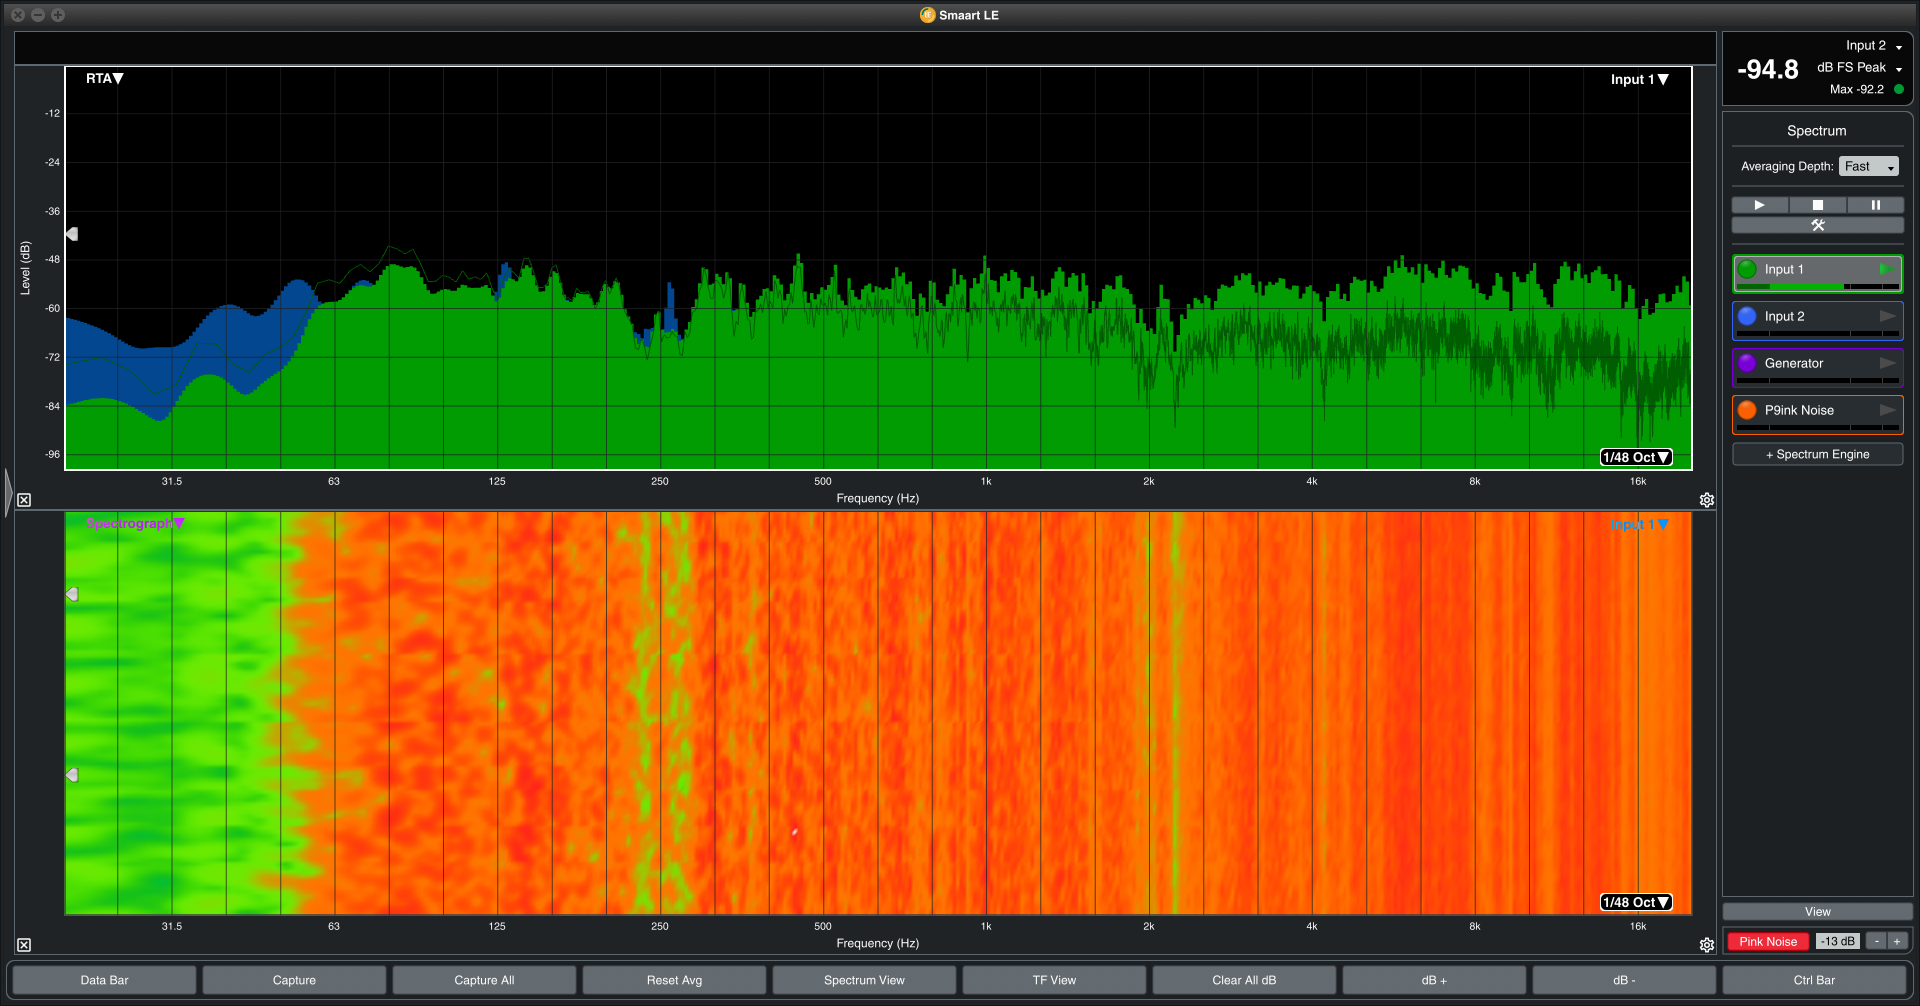Image resolution: width=1920 pixels, height=1006 pixels.
Task: Click the upper spectrograph threshold arrow marker
Action: (72, 594)
